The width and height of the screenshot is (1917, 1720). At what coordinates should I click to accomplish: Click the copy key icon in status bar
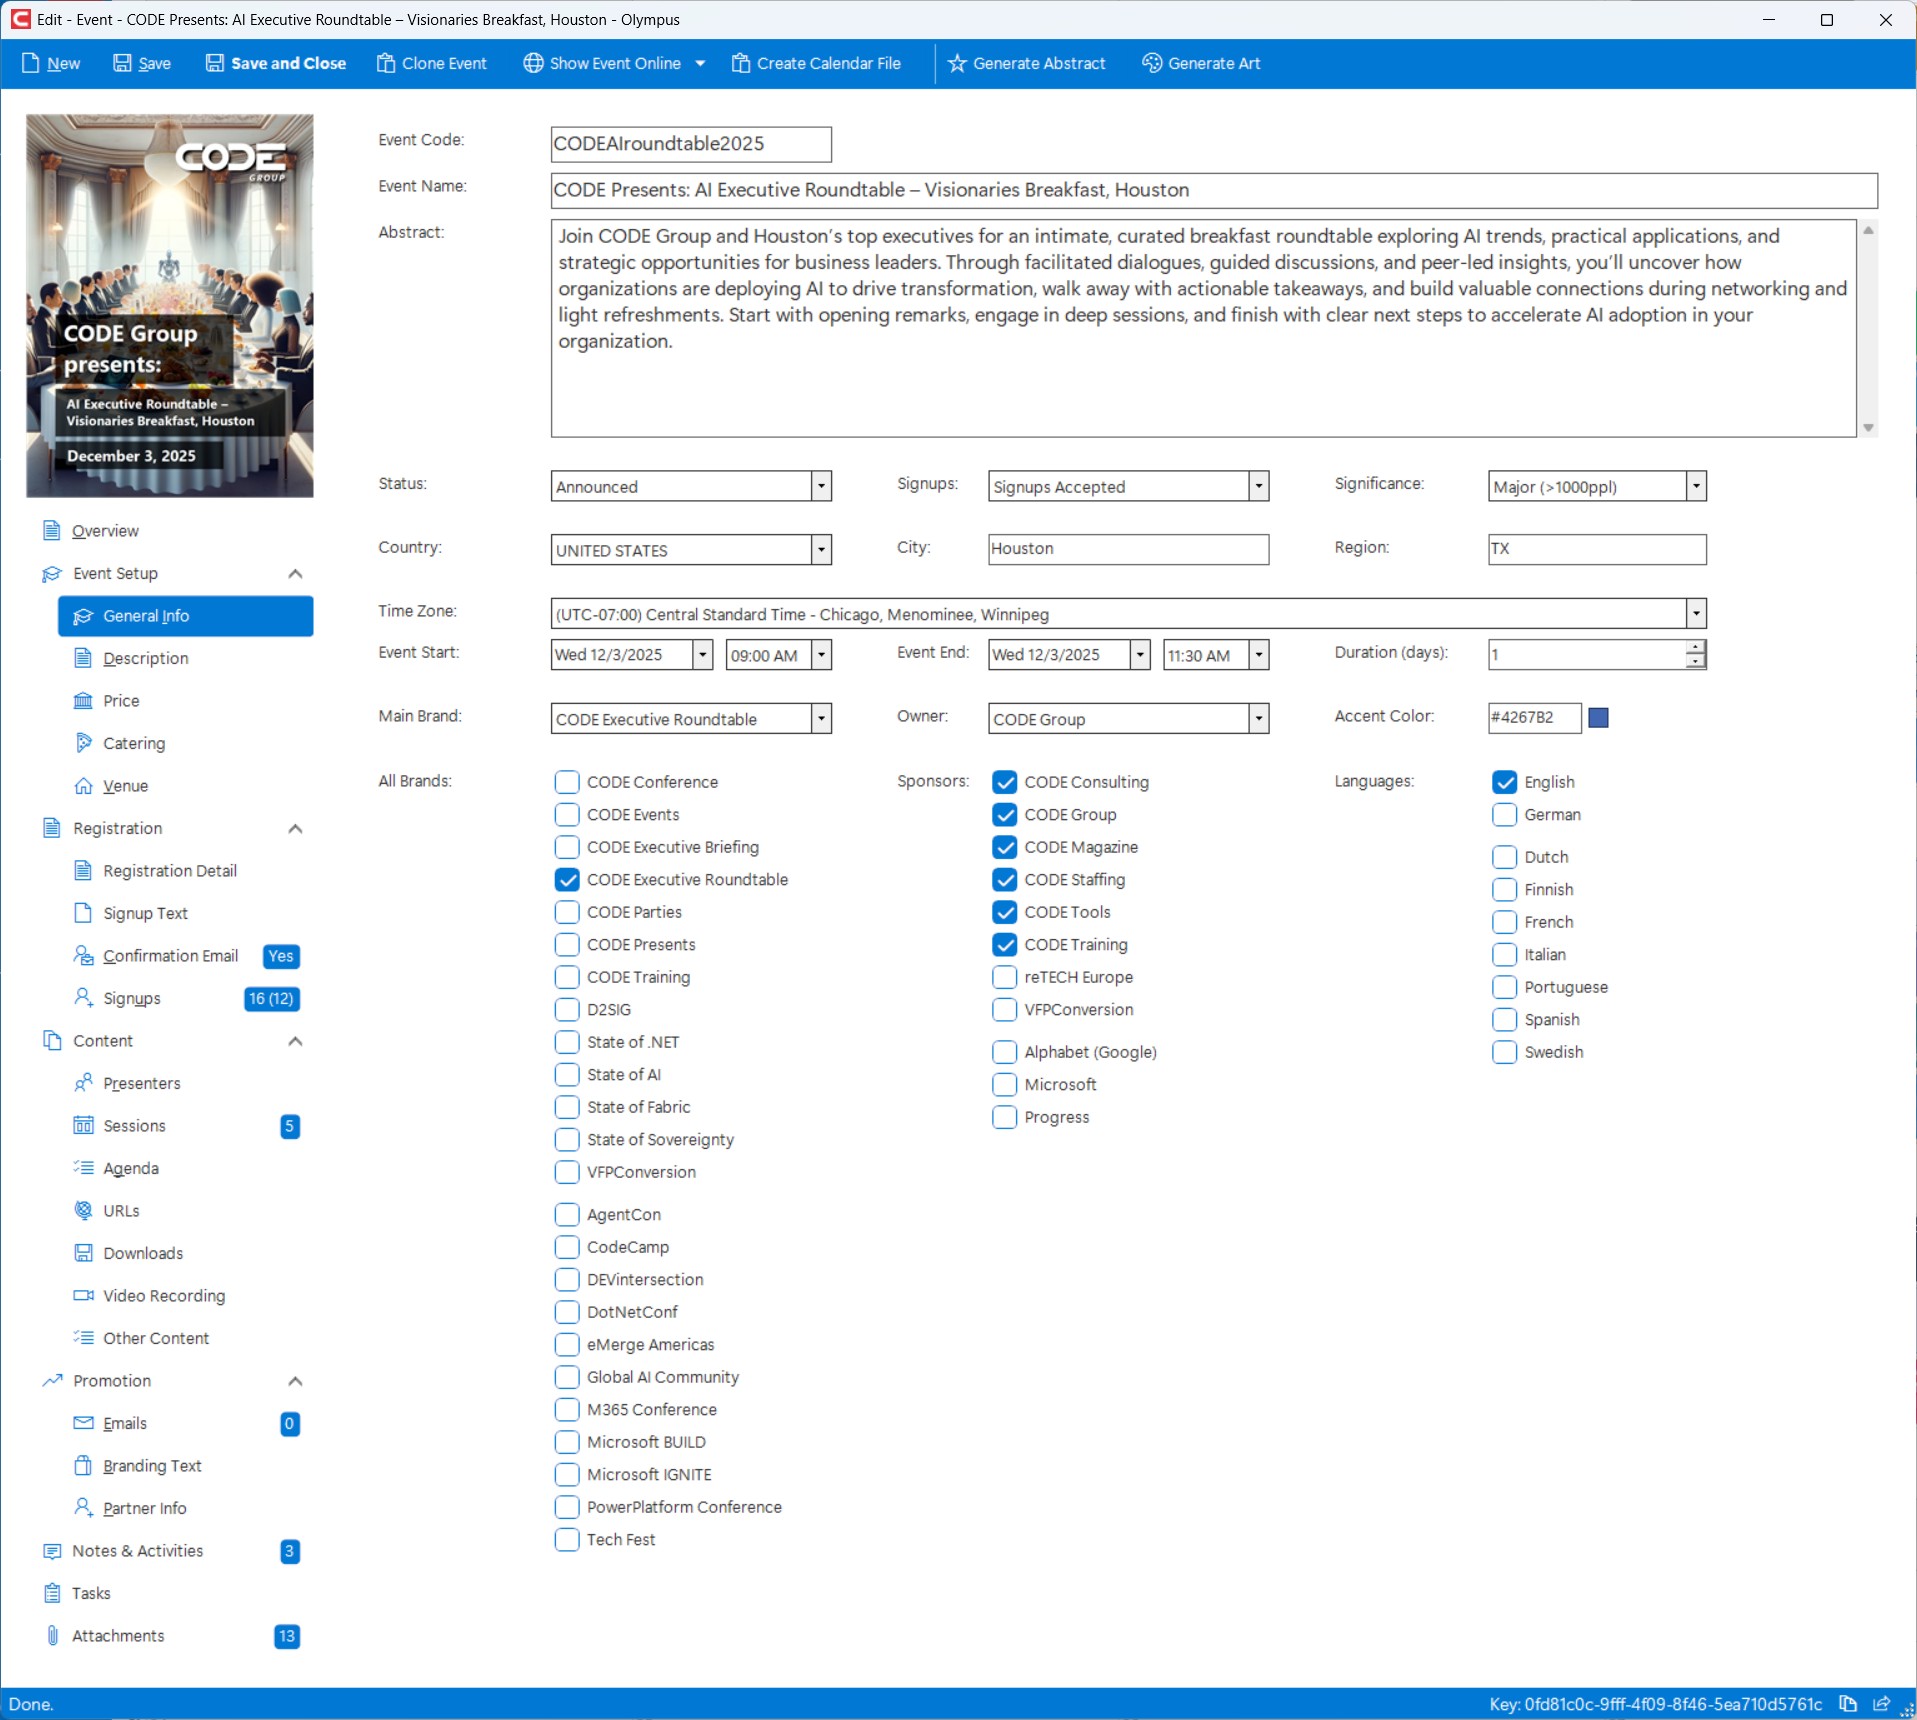(1848, 1704)
